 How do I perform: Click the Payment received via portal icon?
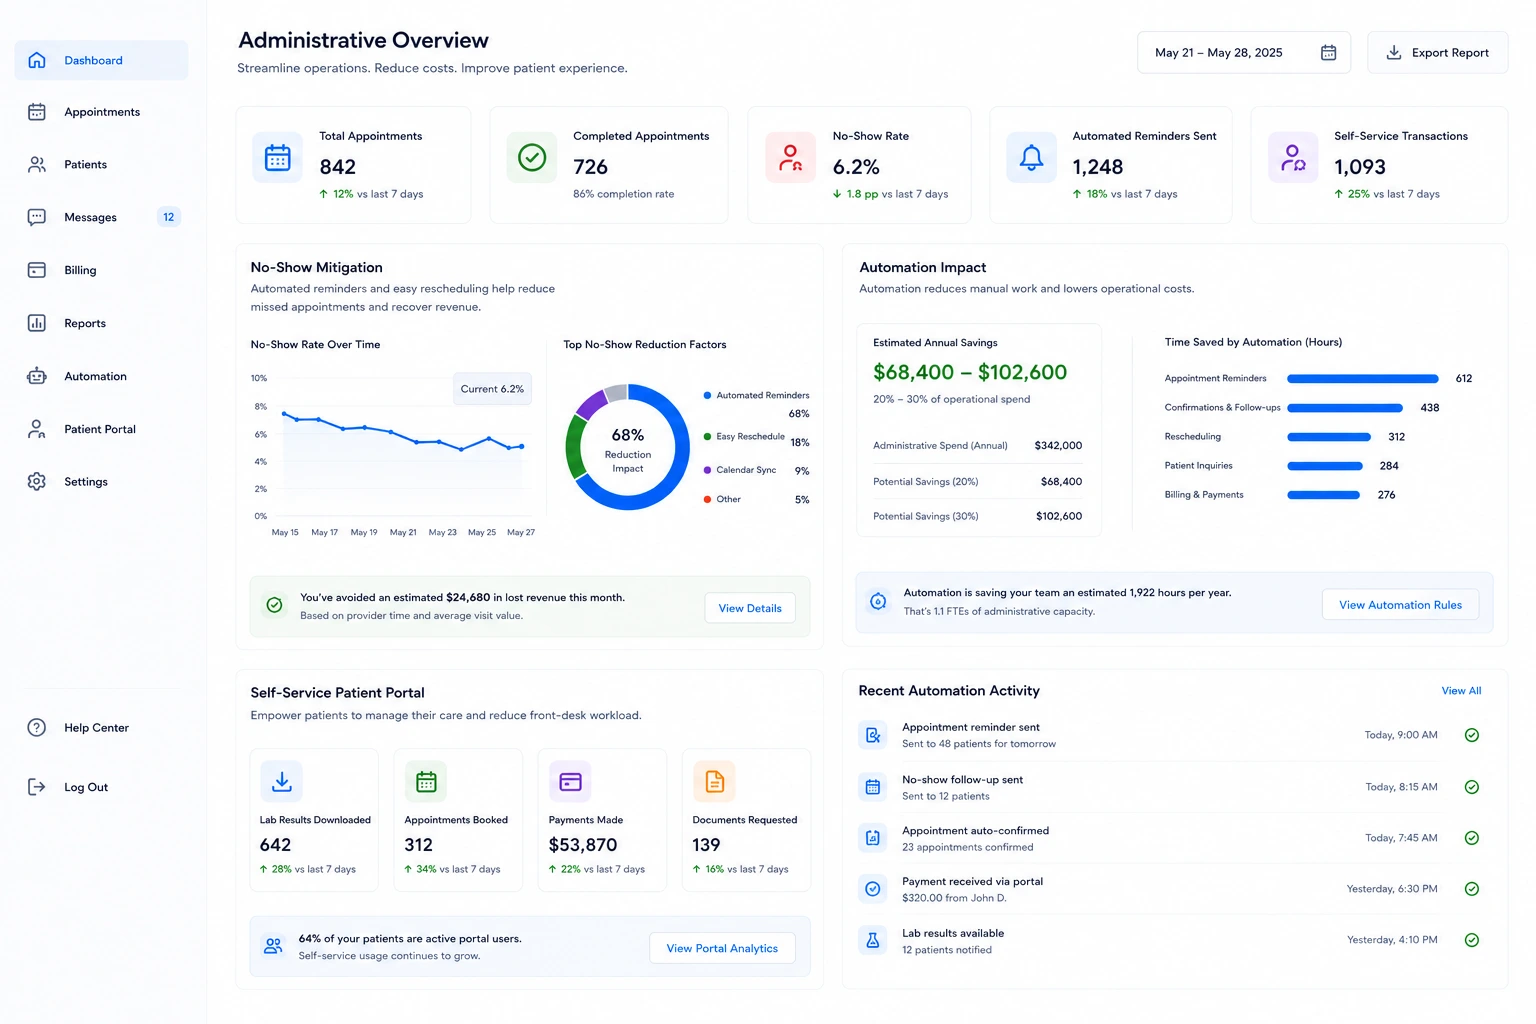click(x=873, y=888)
